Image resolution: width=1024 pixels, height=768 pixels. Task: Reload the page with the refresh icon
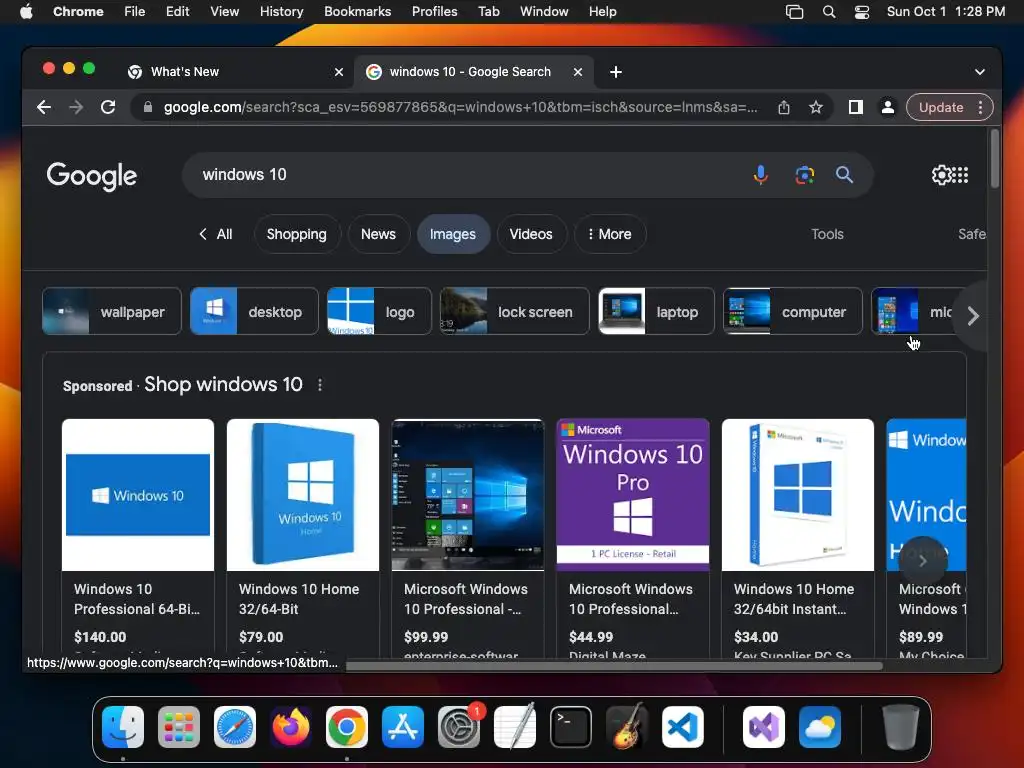108,107
